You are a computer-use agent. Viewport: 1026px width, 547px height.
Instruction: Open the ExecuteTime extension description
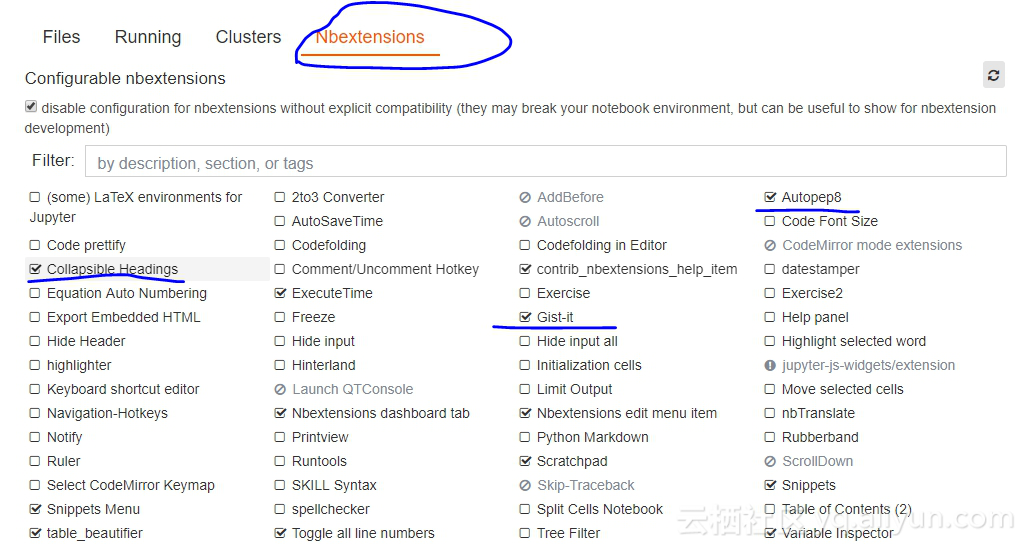[332, 294]
